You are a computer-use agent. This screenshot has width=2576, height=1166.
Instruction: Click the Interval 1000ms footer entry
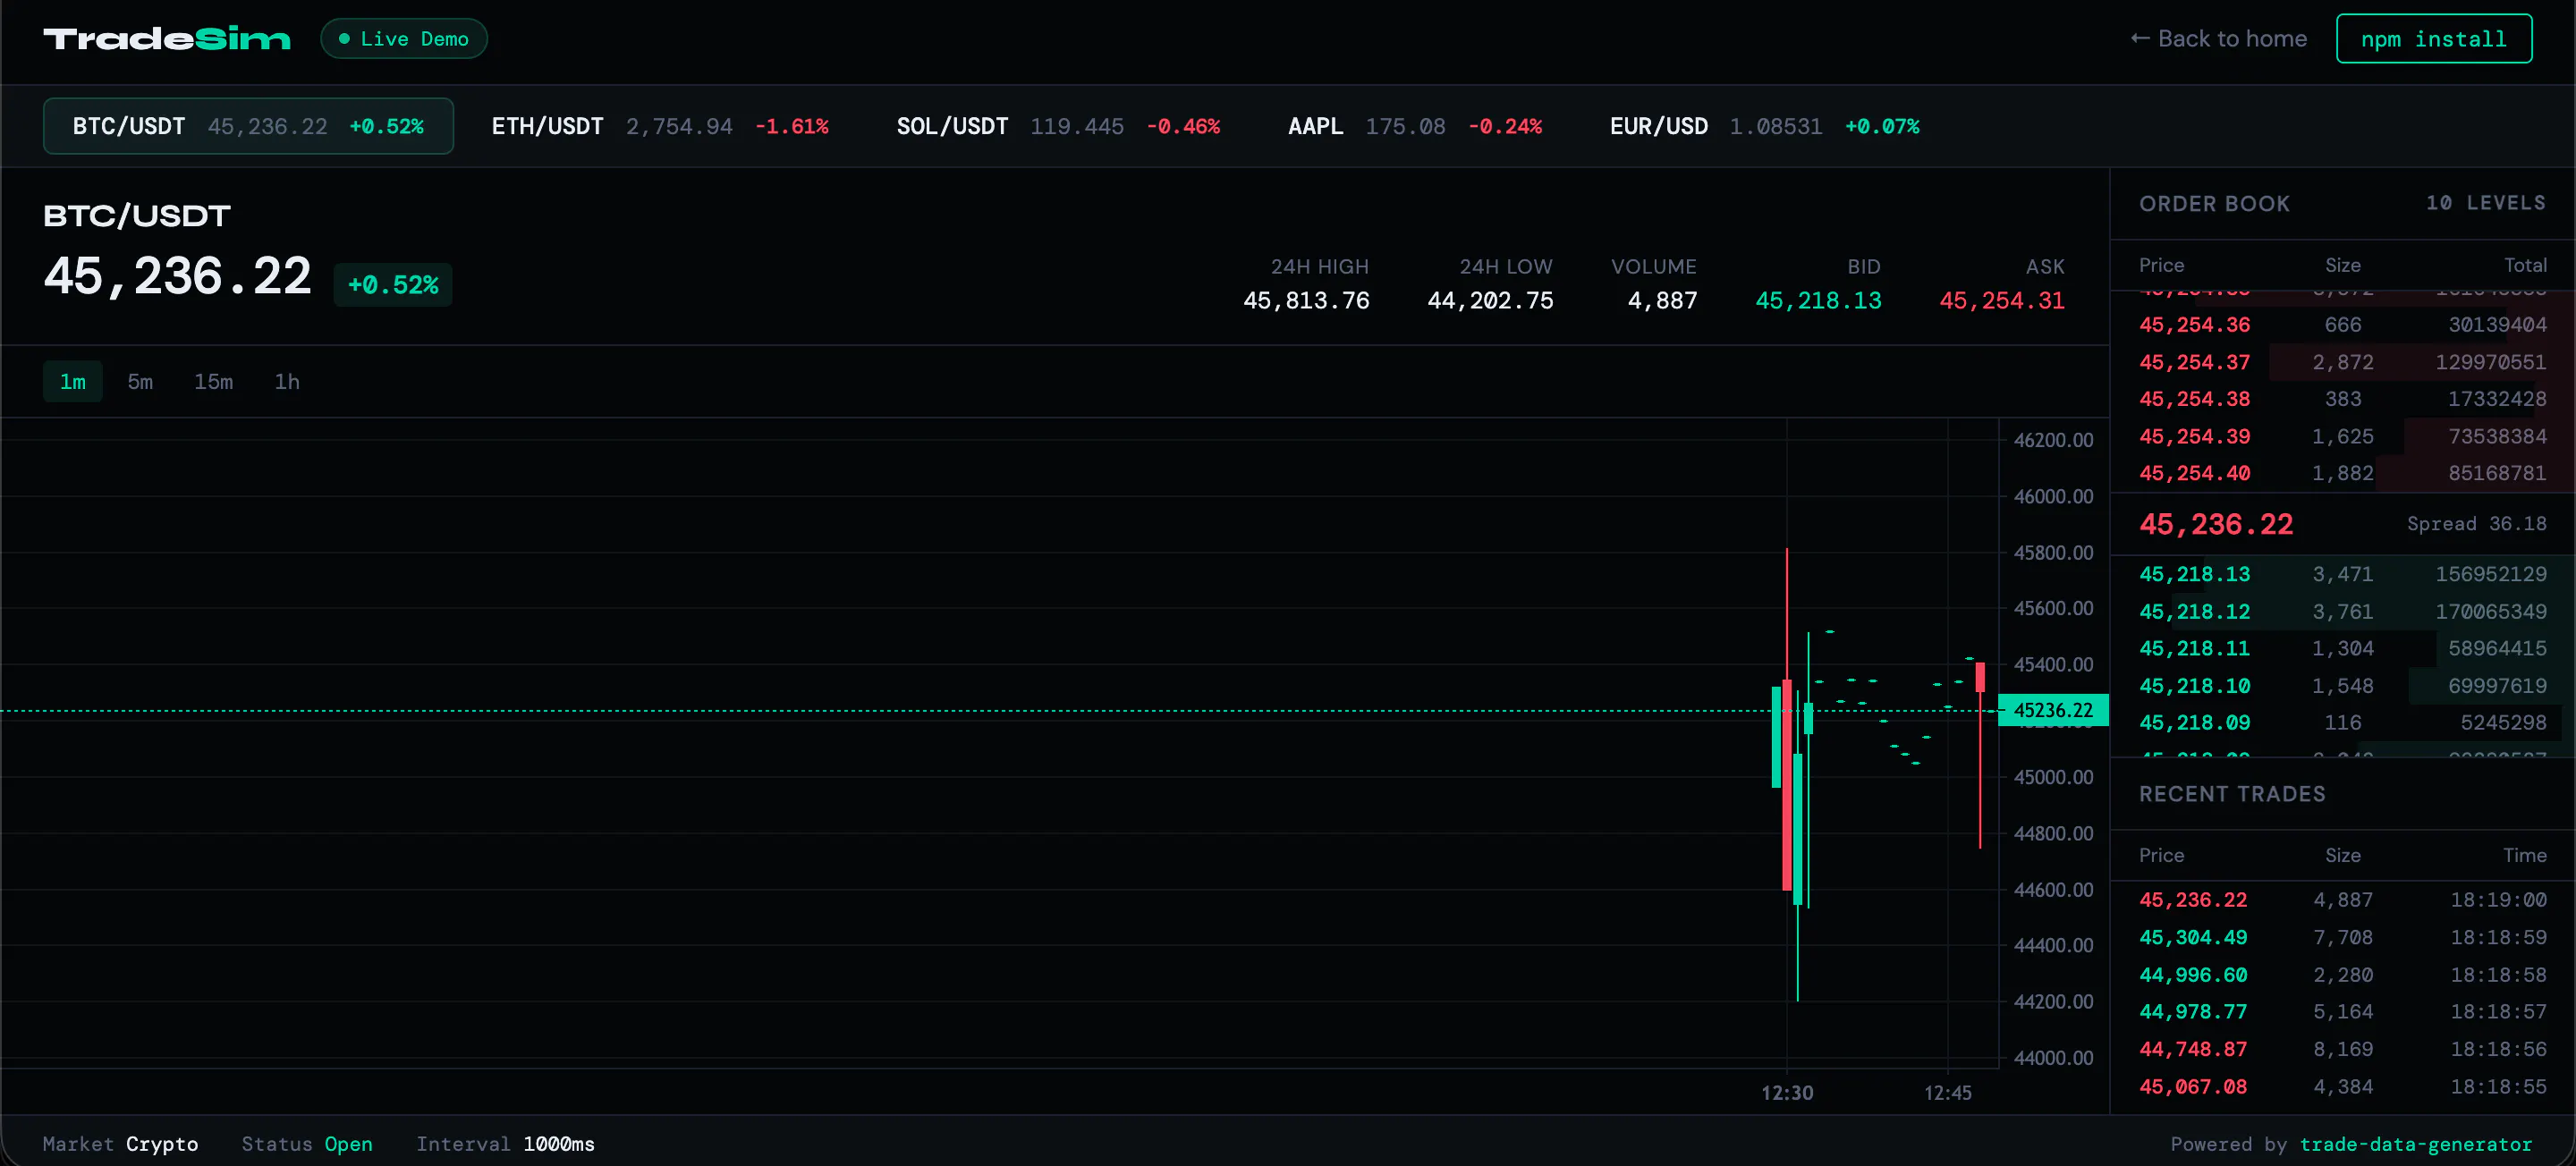click(505, 1144)
